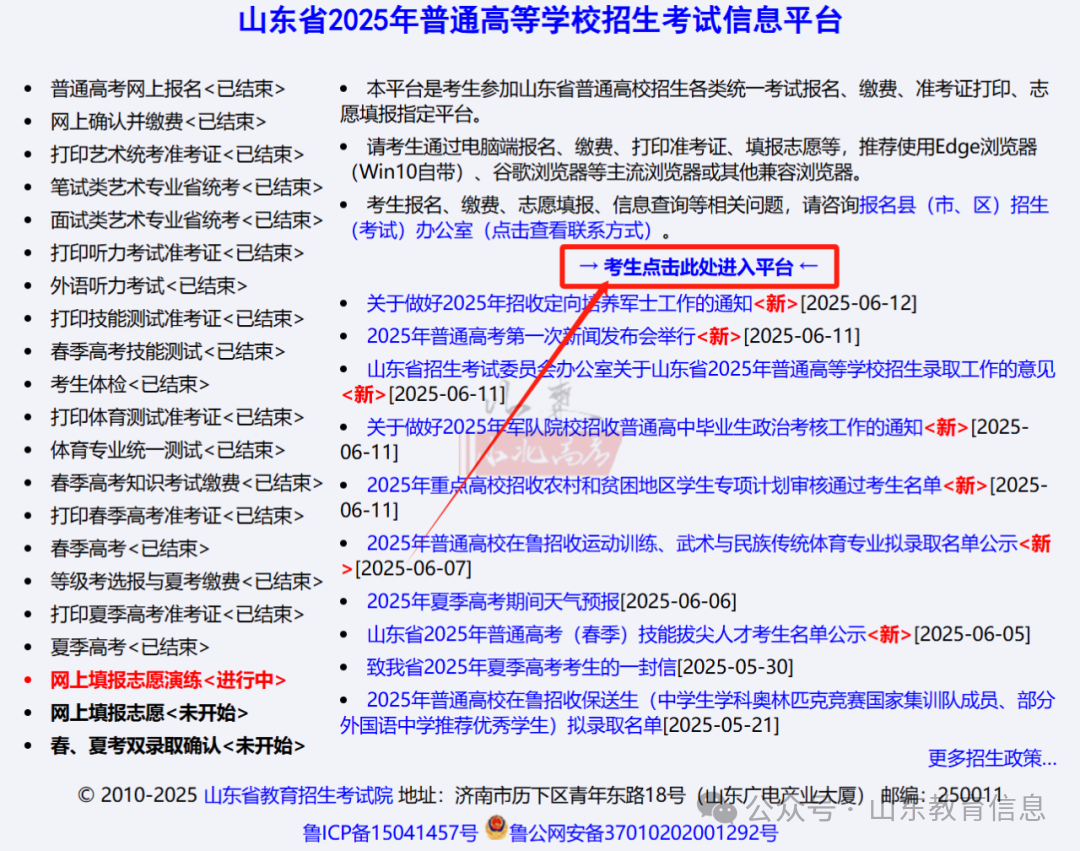
Task: Select 考生体检<已结束> item
Action: click(x=129, y=384)
